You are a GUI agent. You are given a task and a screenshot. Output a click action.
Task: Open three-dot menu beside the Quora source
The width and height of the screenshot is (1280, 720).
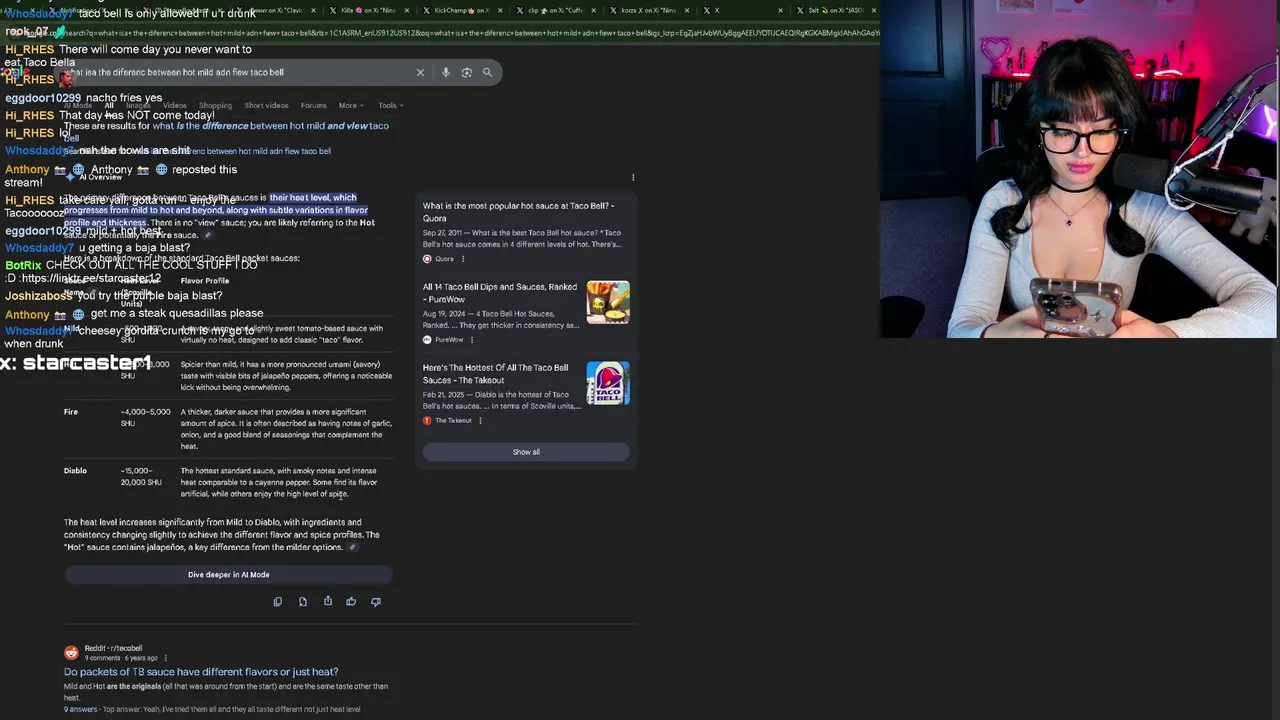[x=463, y=259]
